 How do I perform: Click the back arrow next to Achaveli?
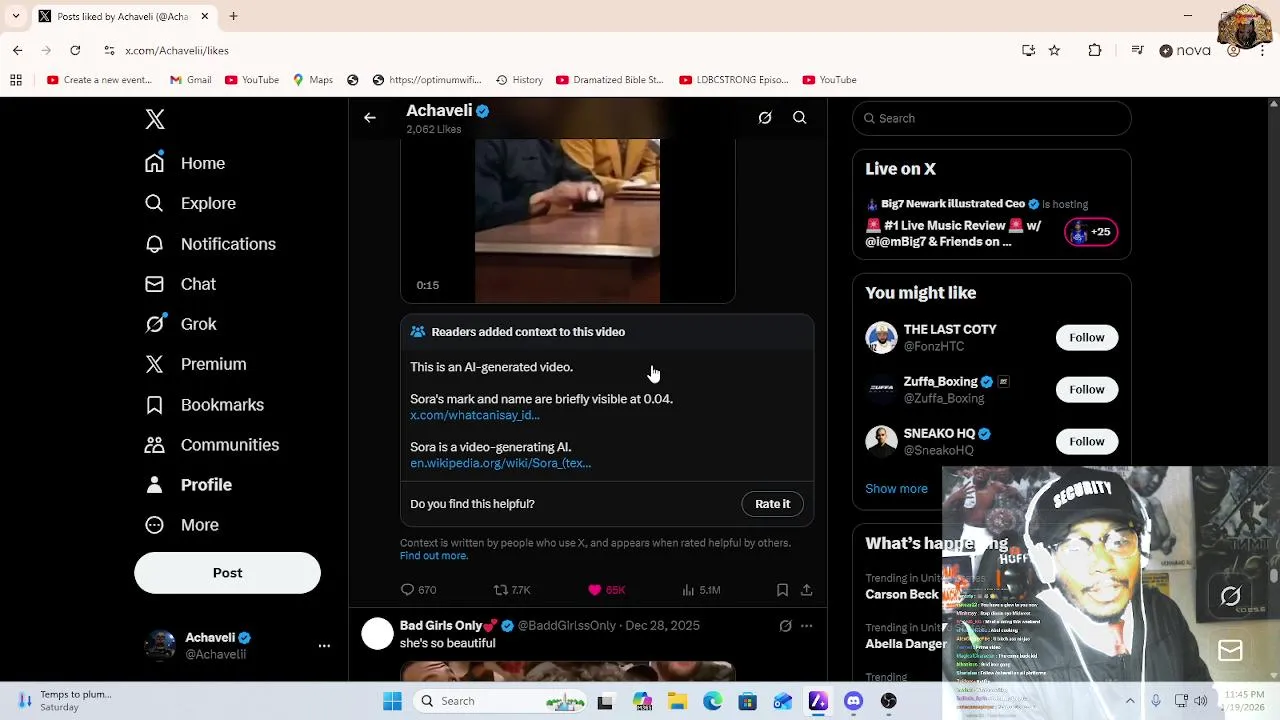[370, 118]
